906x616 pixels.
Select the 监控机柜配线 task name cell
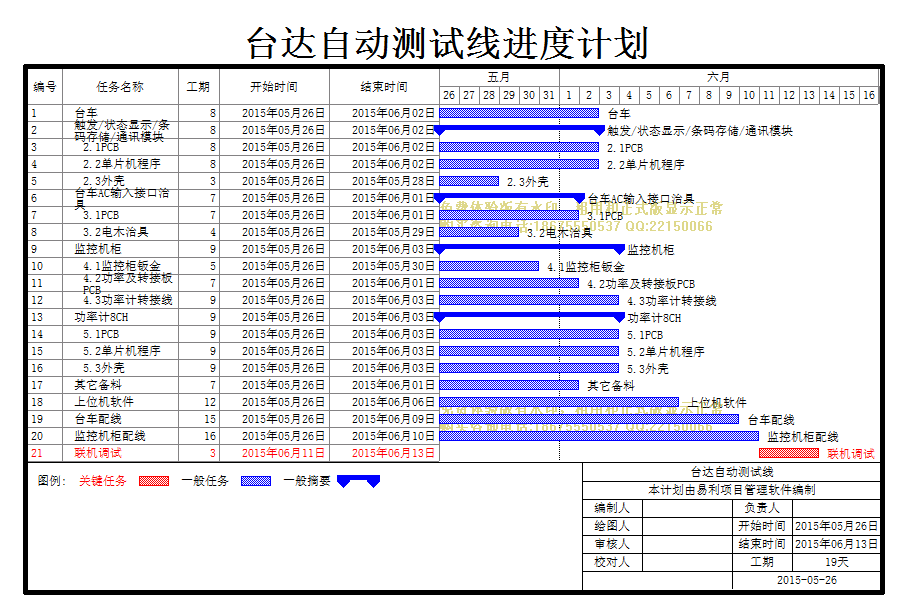pyautogui.click(x=120, y=436)
